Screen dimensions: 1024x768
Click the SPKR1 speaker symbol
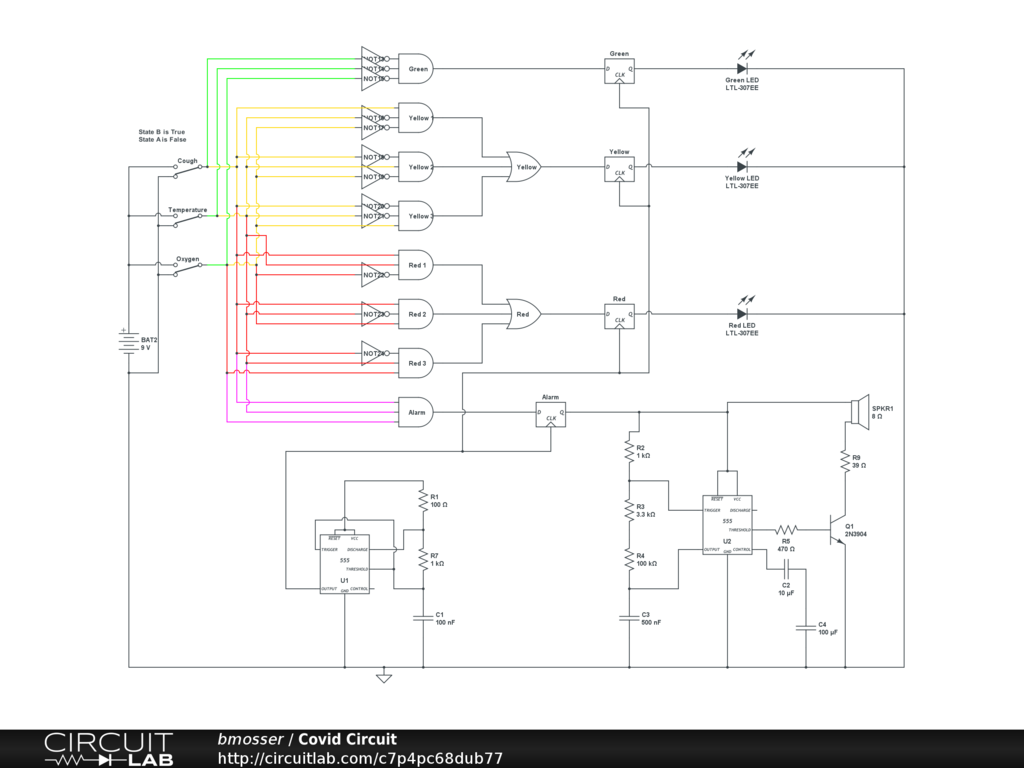coord(858,412)
